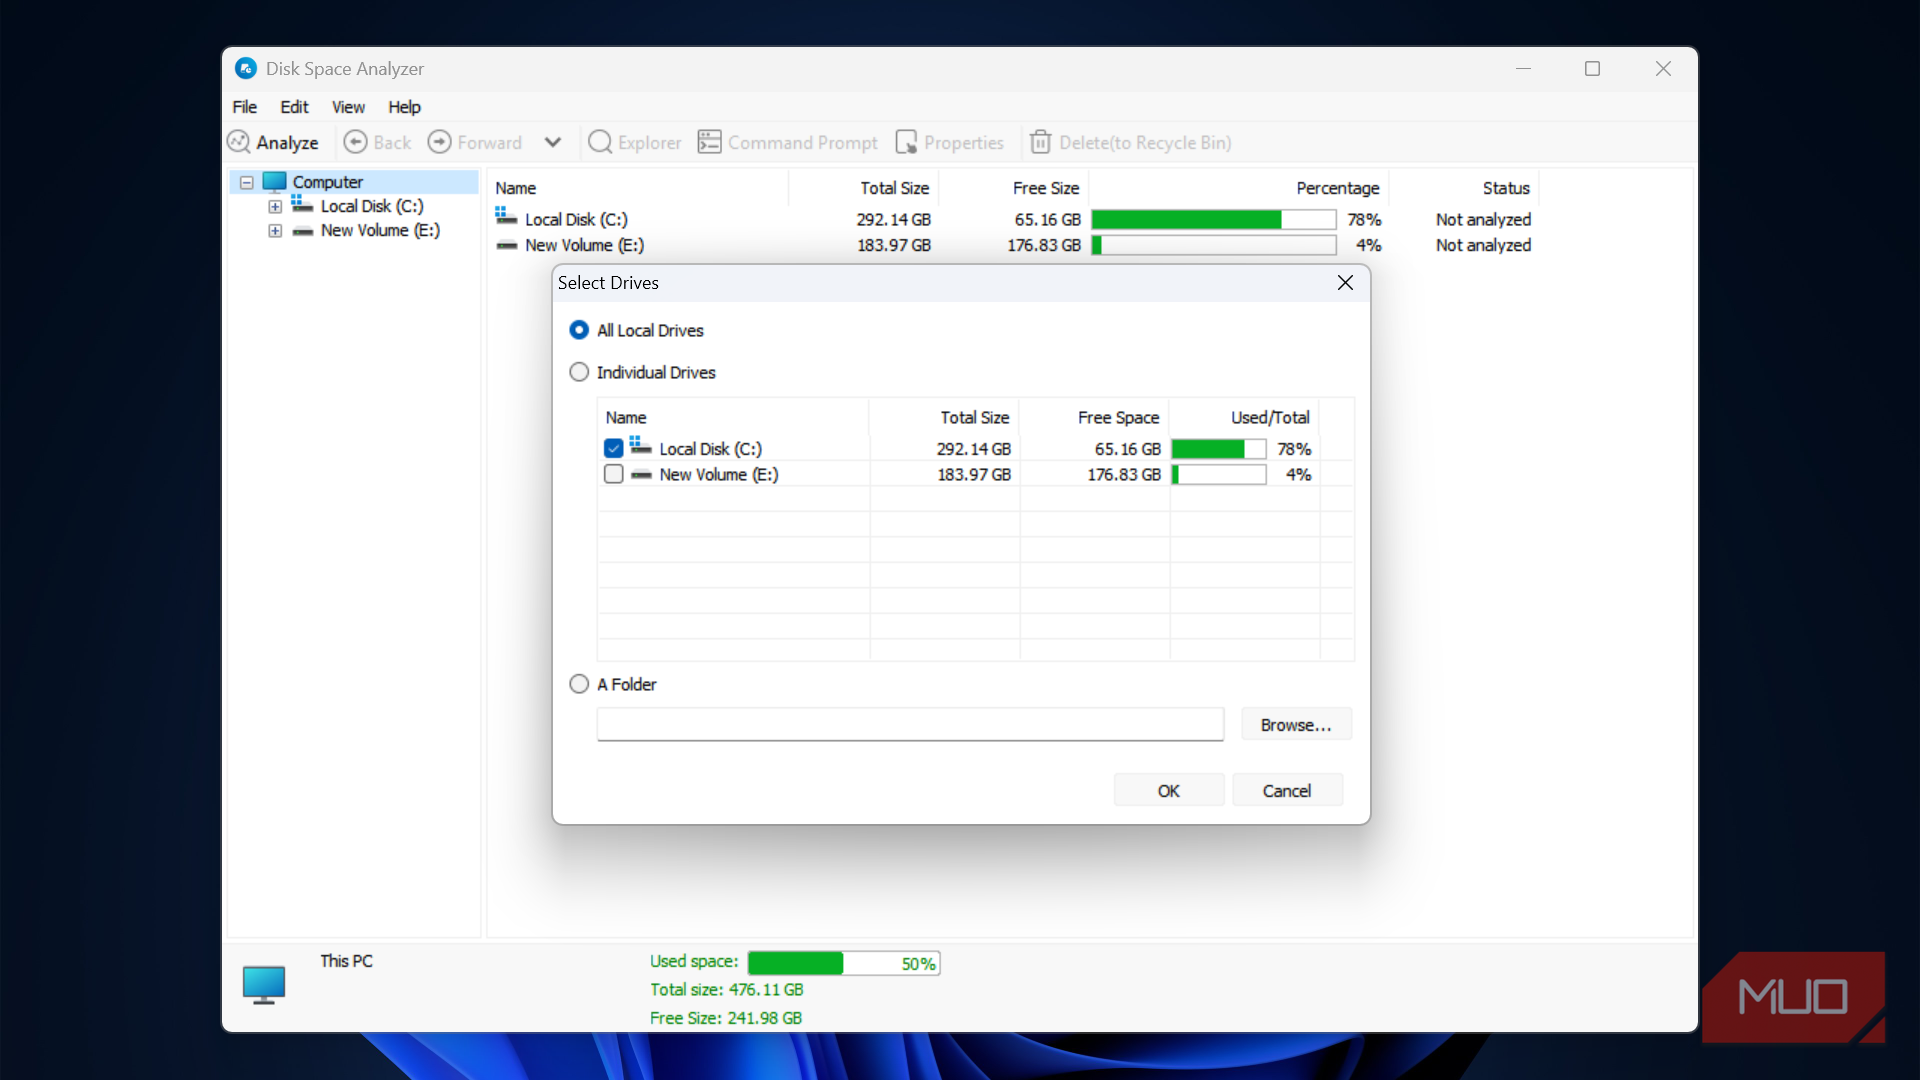The height and width of the screenshot is (1080, 1920).
Task: Collapse the Computer tree node
Action: [247, 183]
